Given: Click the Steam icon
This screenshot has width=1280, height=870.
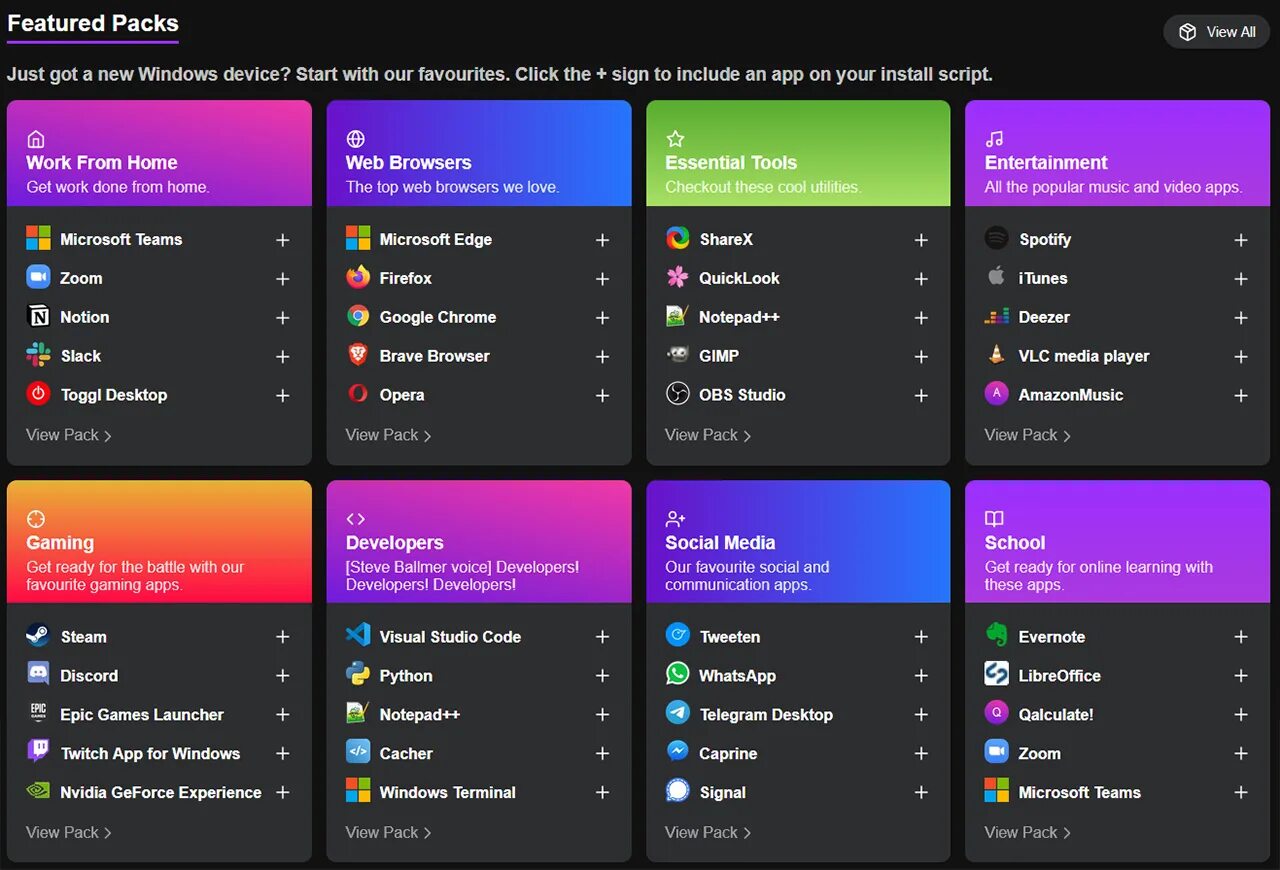Looking at the screenshot, I should point(38,636).
